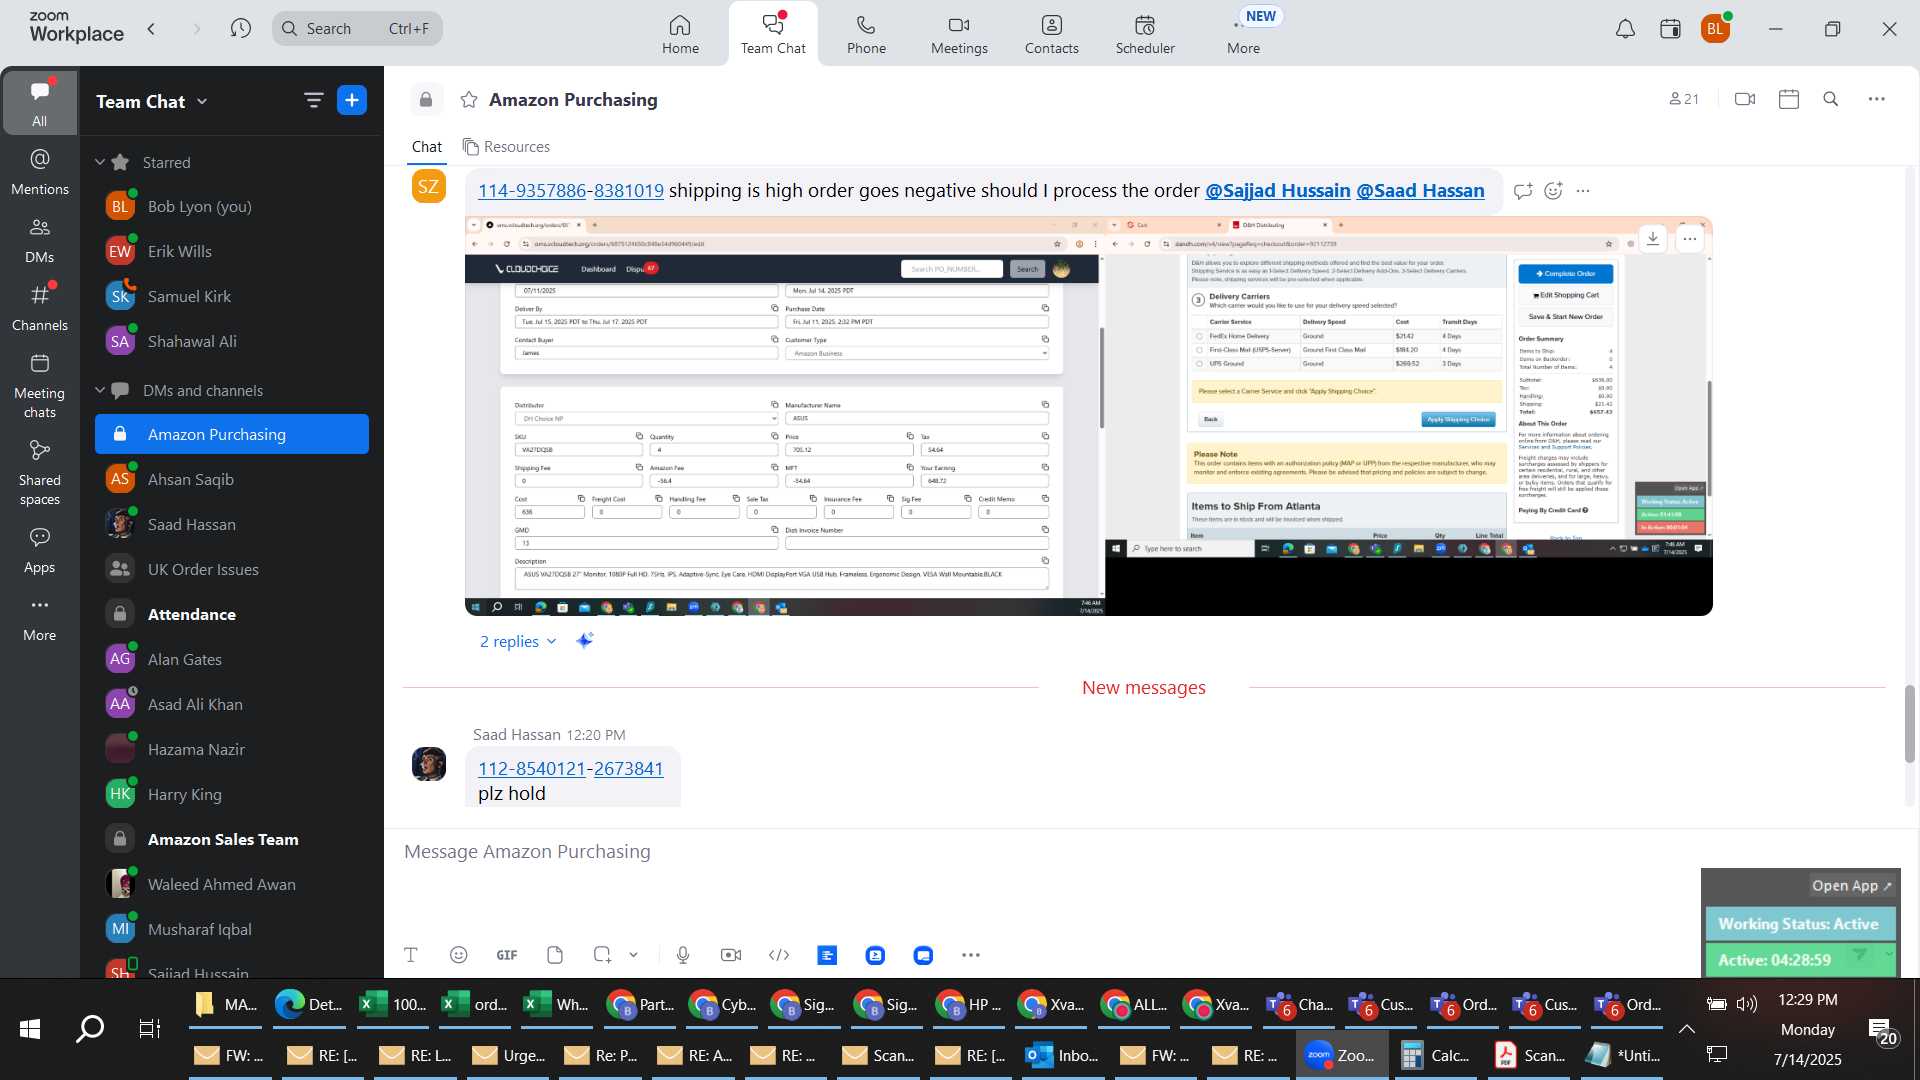Image resolution: width=1920 pixels, height=1080 pixels.
Task: Collapse the DMs and channels section
Action: point(99,390)
